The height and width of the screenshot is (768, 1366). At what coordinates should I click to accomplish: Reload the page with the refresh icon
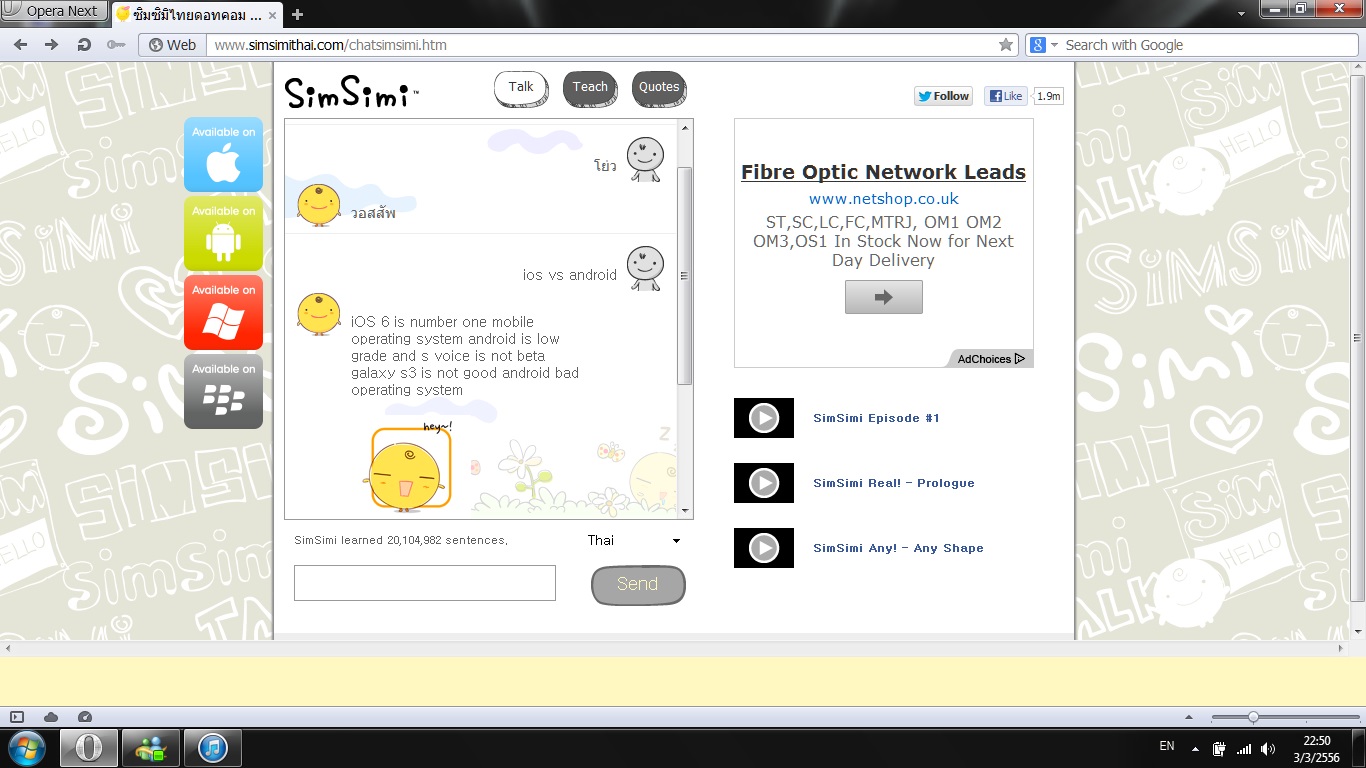[x=84, y=45]
